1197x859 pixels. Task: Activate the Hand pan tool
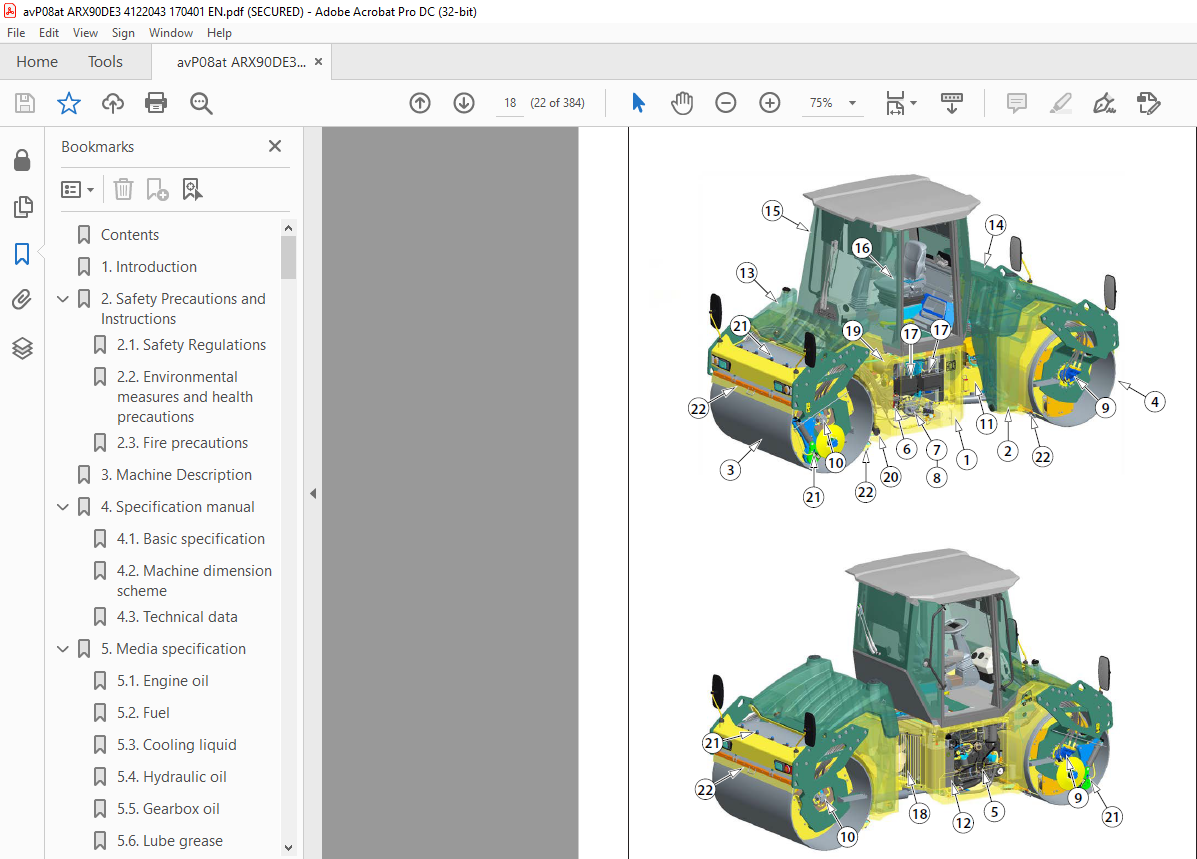point(682,103)
